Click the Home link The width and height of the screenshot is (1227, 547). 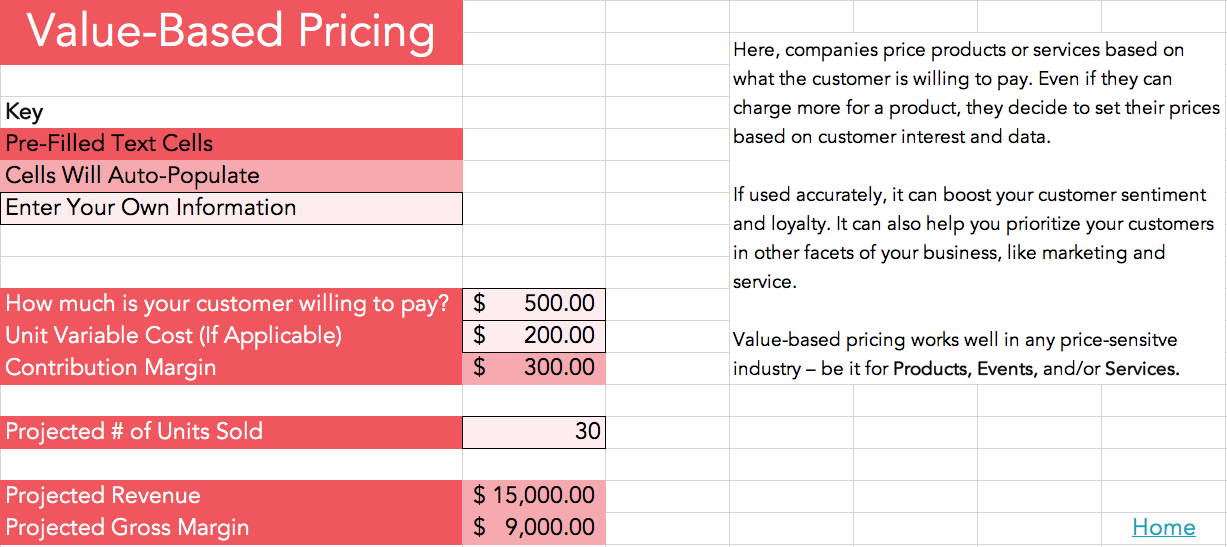[x=1163, y=527]
